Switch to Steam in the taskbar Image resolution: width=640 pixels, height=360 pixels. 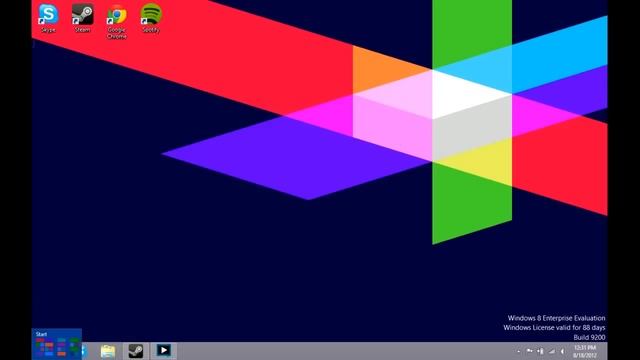coord(136,351)
